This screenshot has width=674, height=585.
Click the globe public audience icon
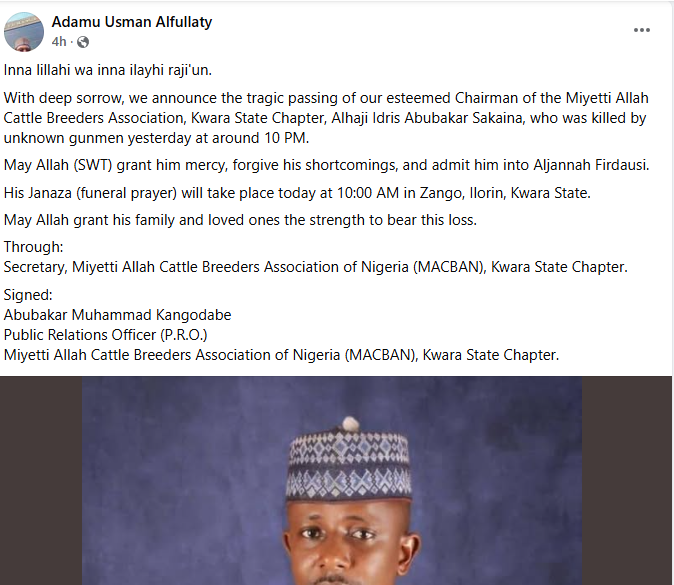83,42
